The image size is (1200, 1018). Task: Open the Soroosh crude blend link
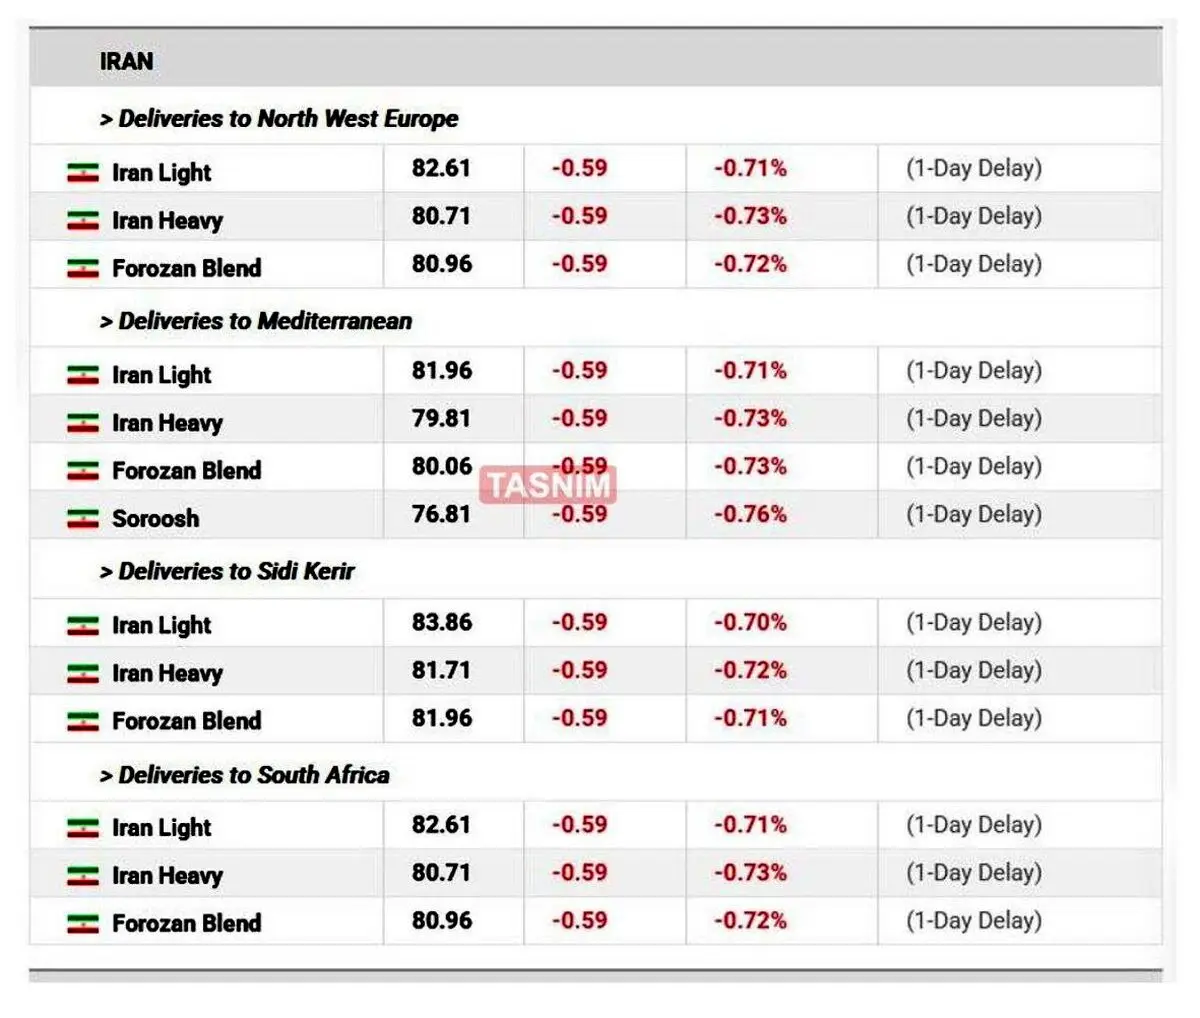point(155,518)
